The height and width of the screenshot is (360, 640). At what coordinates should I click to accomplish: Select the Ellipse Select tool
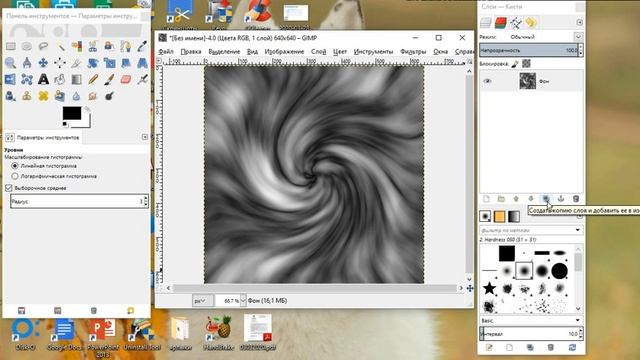point(27,46)
